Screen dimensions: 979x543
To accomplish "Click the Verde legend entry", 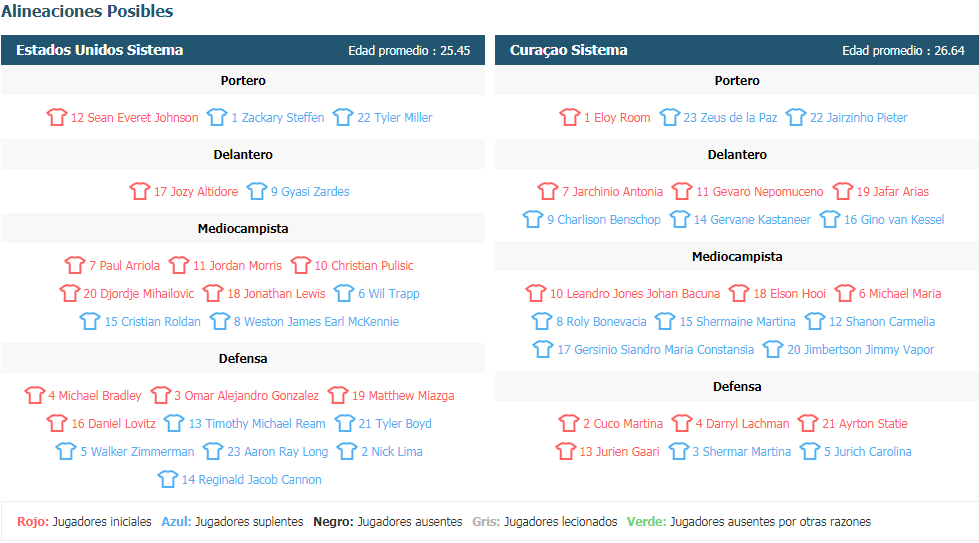I will pyautogui.click(x=749, y=522).
